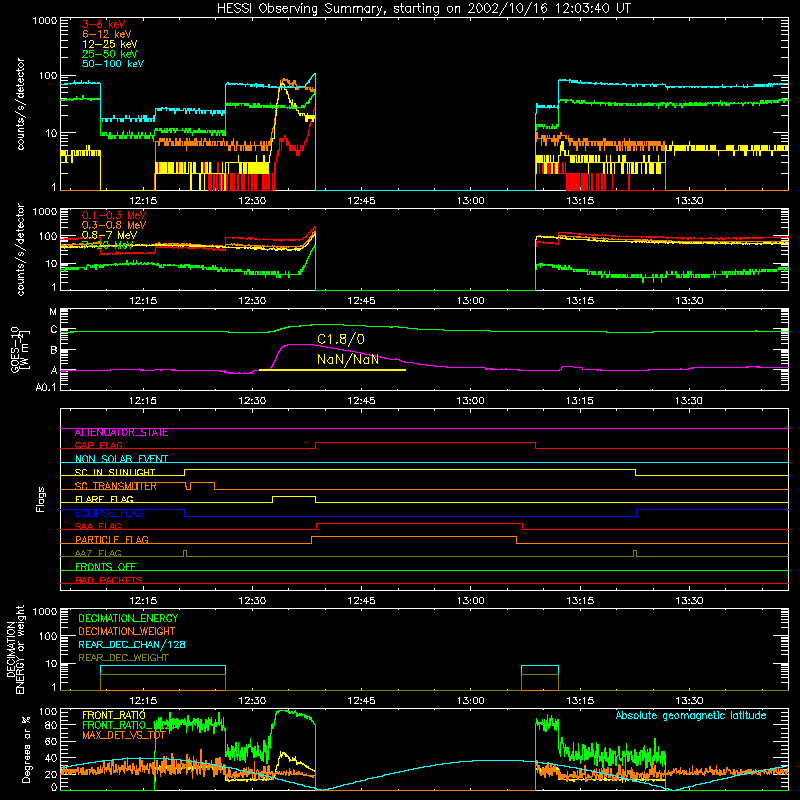
Task: Click the yellow FRONT_RATIO legend label
Action: pyautogui.click(x=114, y=715)
